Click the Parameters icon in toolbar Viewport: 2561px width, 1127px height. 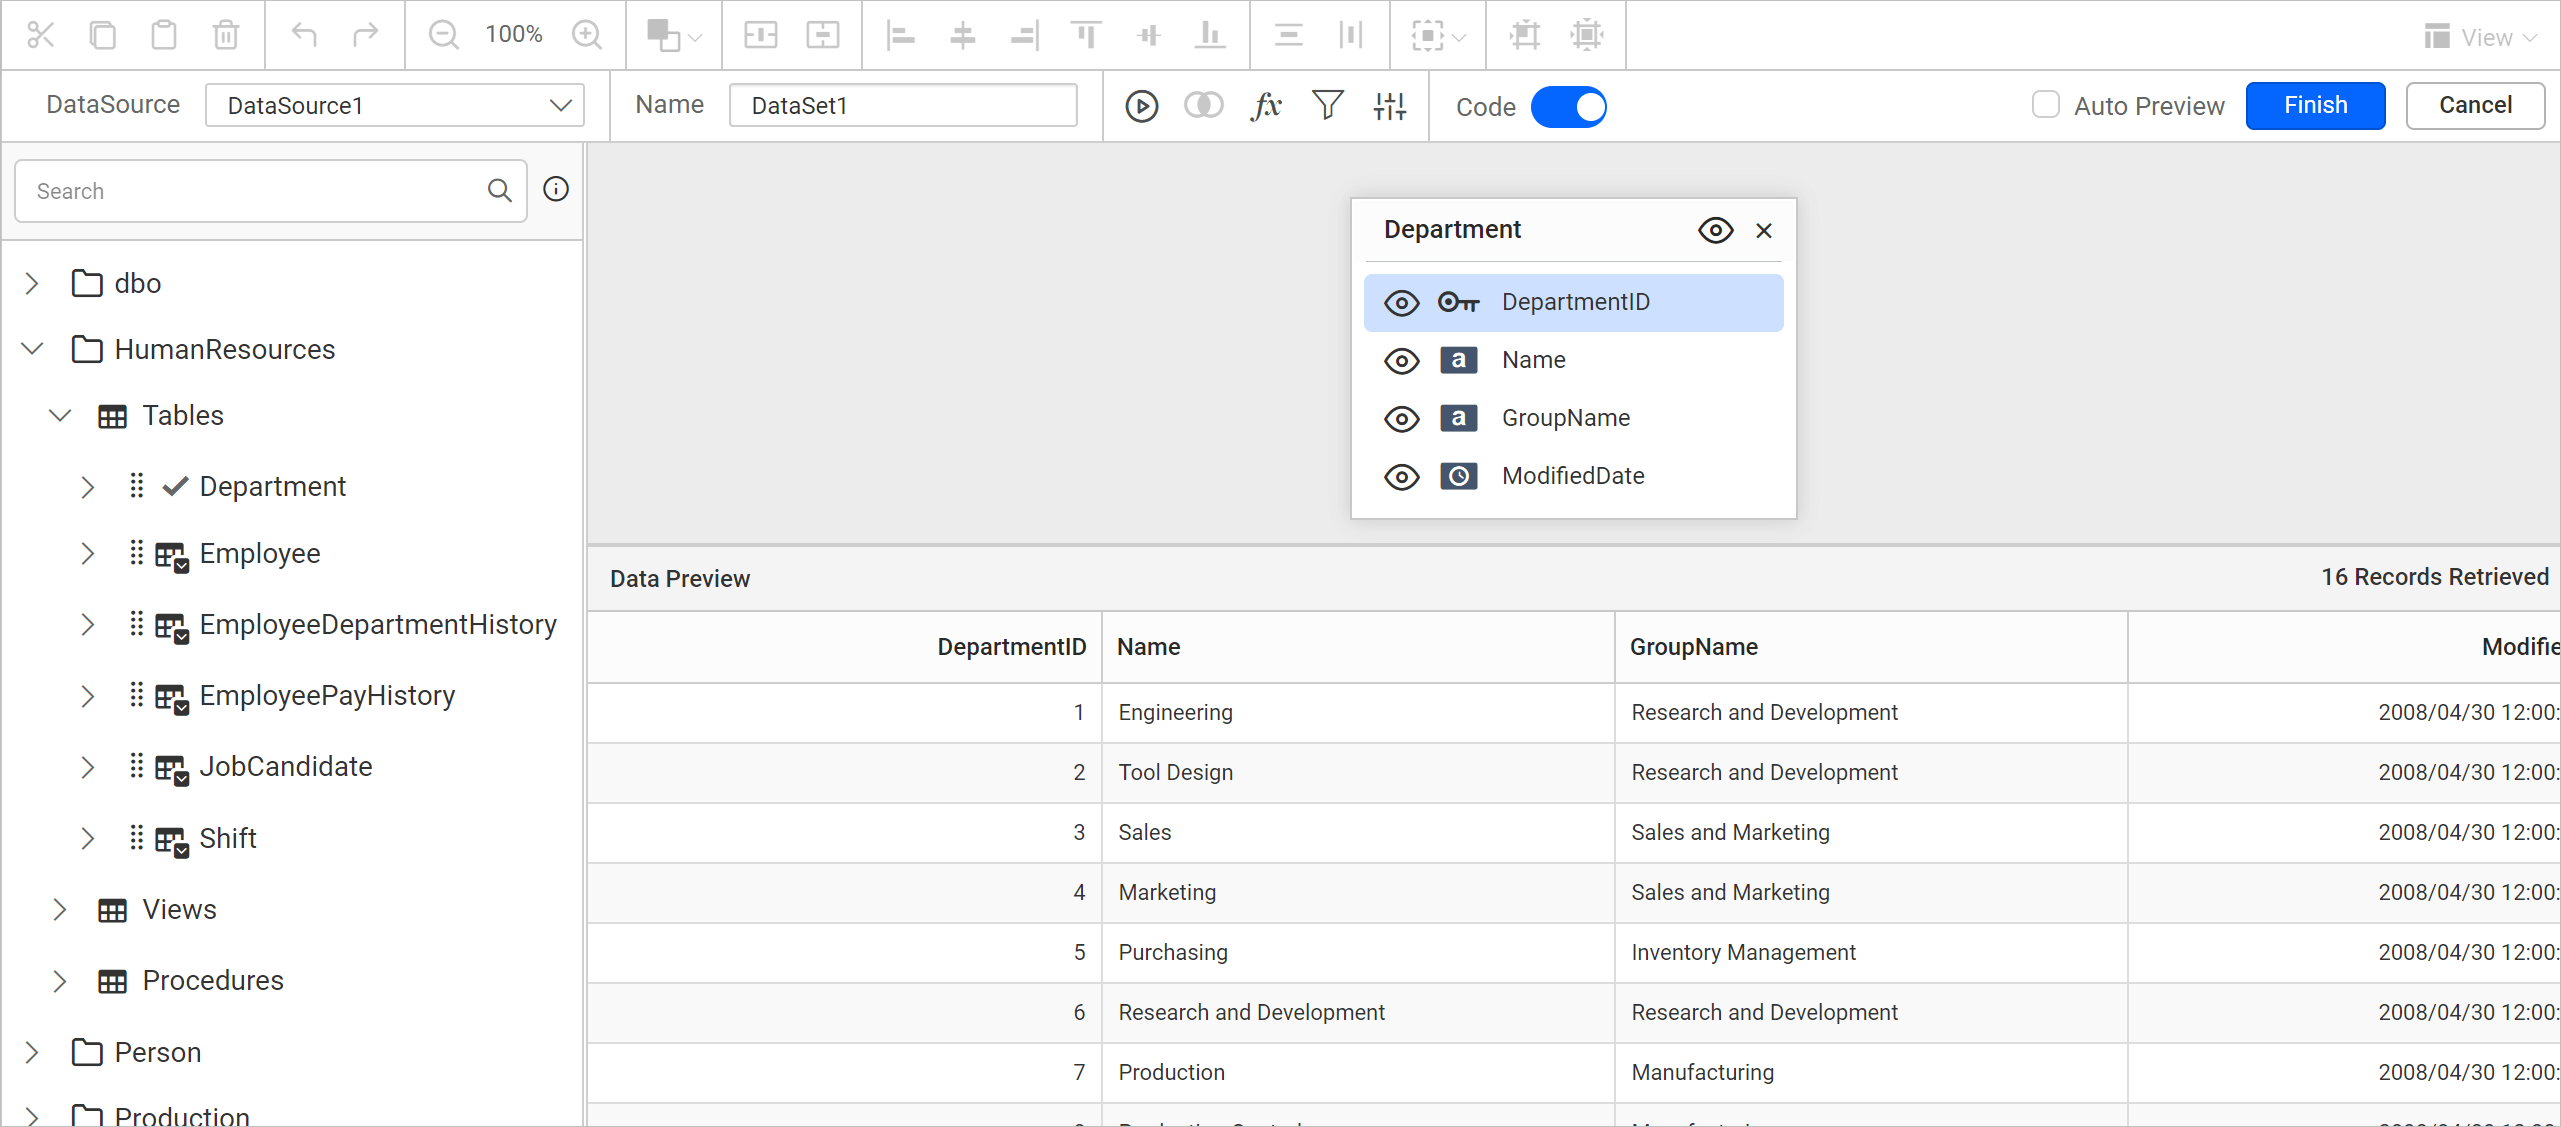(x=1390, y=106)
